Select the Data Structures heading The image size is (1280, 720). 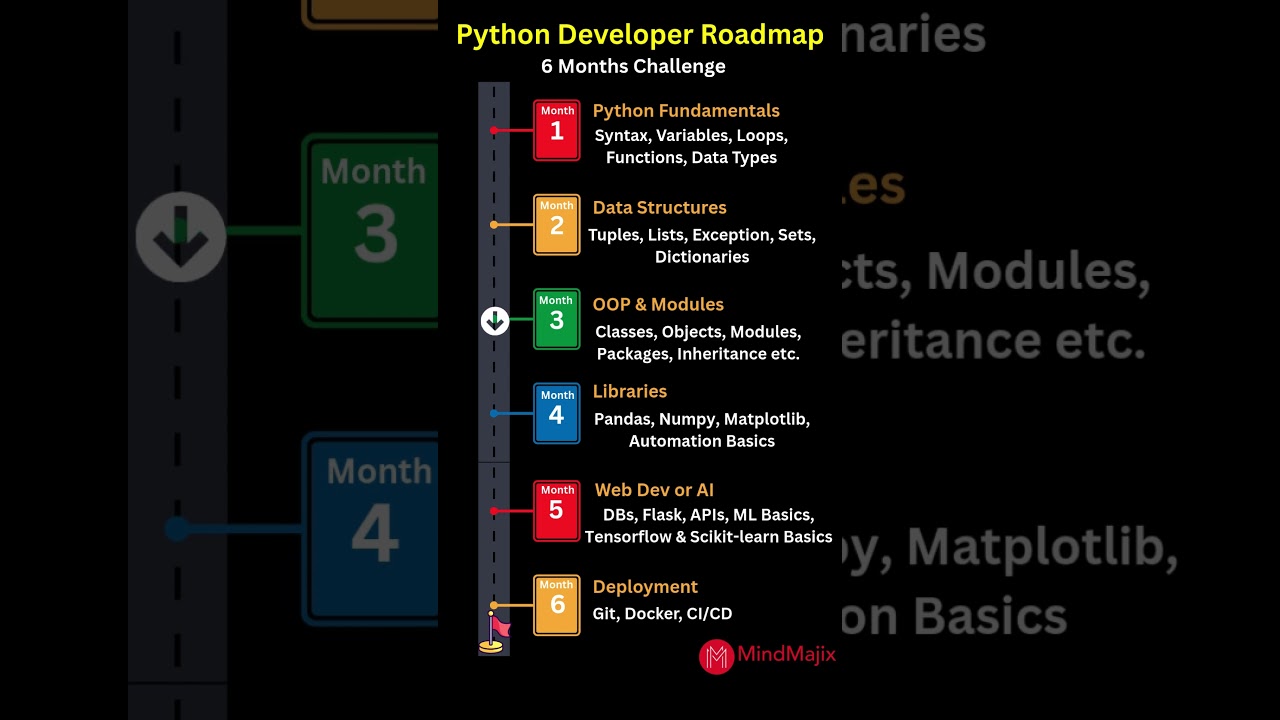coord(659,208)
